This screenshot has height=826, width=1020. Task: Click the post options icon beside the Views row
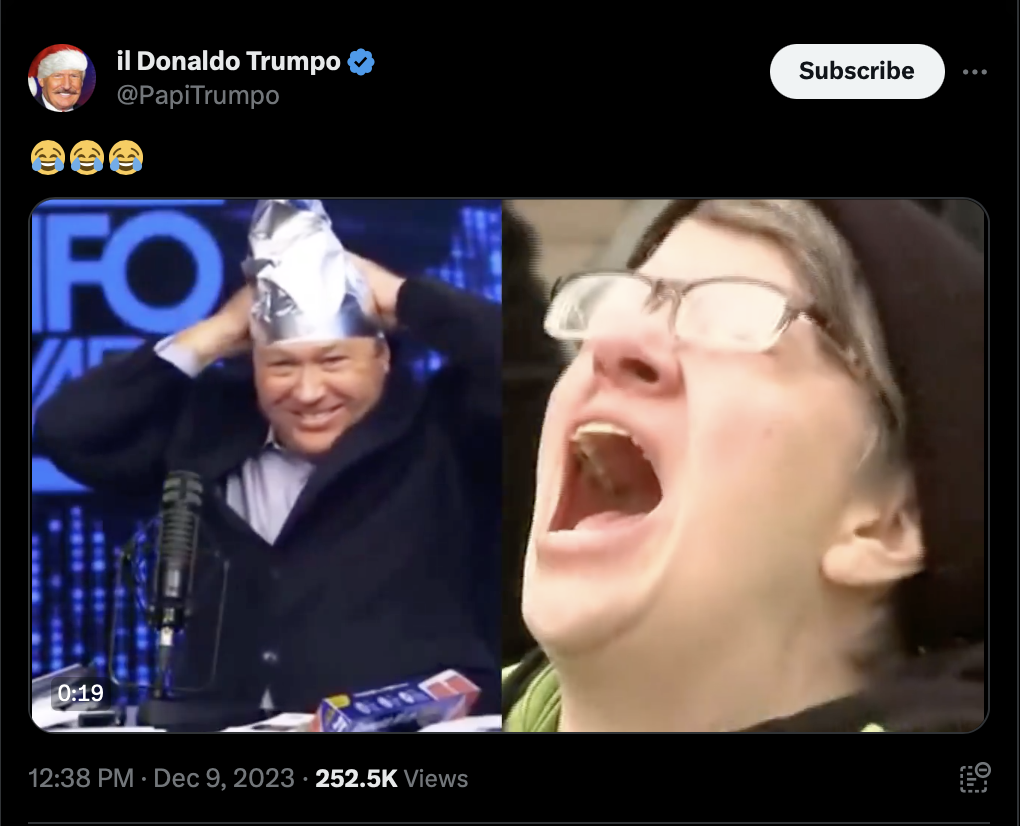[x=974, y=778]
